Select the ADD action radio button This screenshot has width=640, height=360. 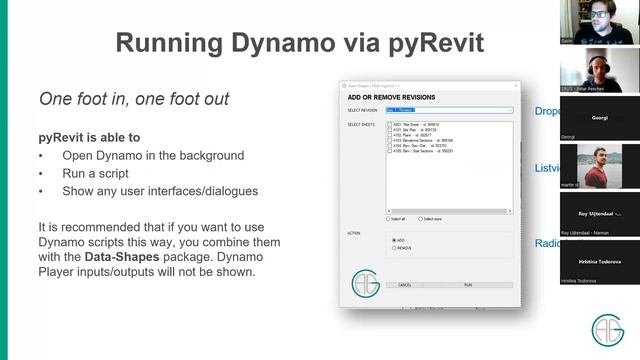tap(394, 240)
